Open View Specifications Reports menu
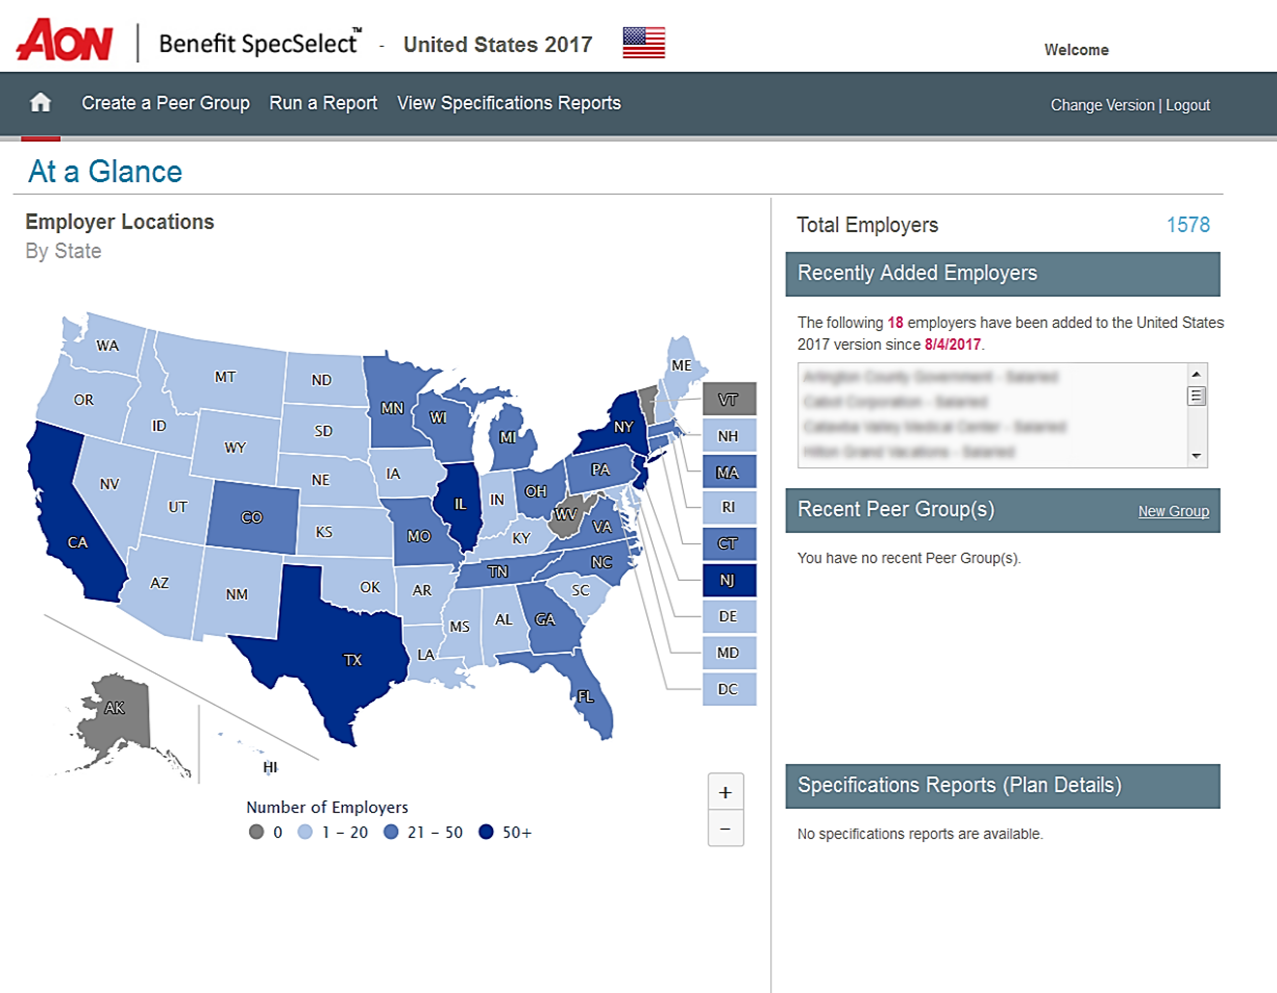Screen dimensions: 1277x993 [x=509, y=103]
